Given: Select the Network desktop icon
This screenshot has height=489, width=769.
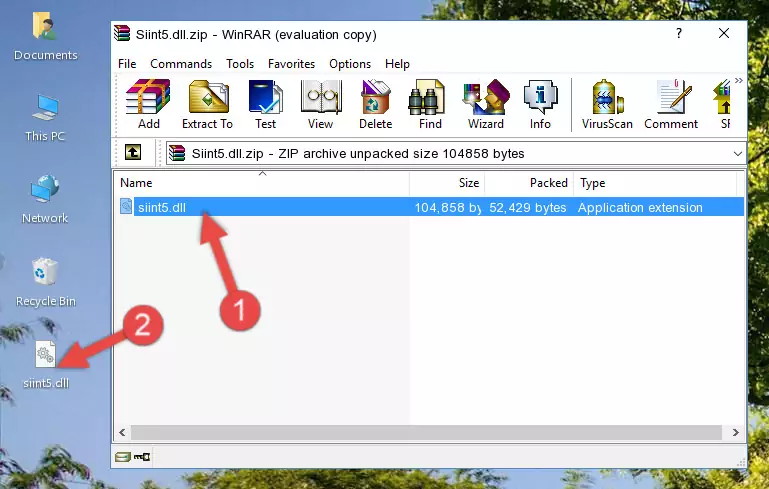Looking at the screenshot, I should tap(45, 199).
